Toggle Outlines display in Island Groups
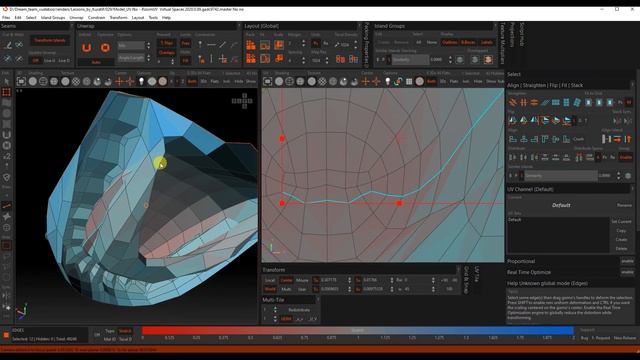This screenshot has height=360, width=640. [449, 42]
